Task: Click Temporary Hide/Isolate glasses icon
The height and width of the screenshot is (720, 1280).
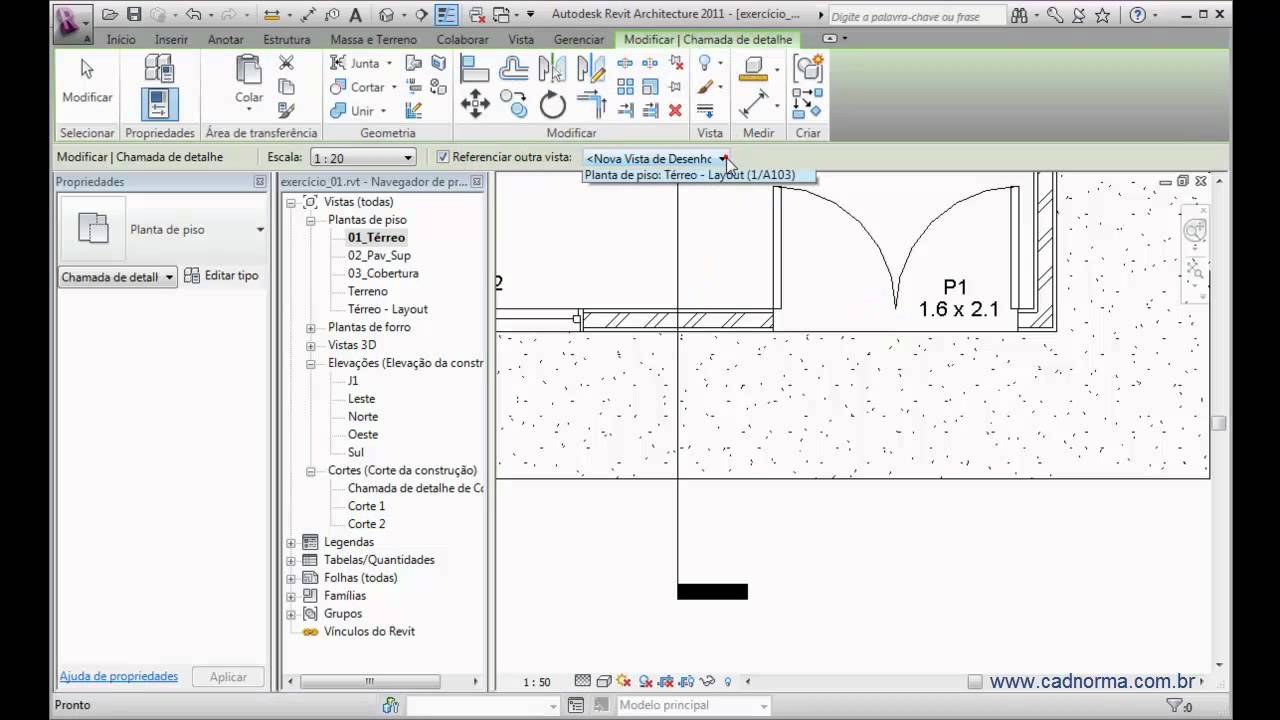Action: (707, 682)
